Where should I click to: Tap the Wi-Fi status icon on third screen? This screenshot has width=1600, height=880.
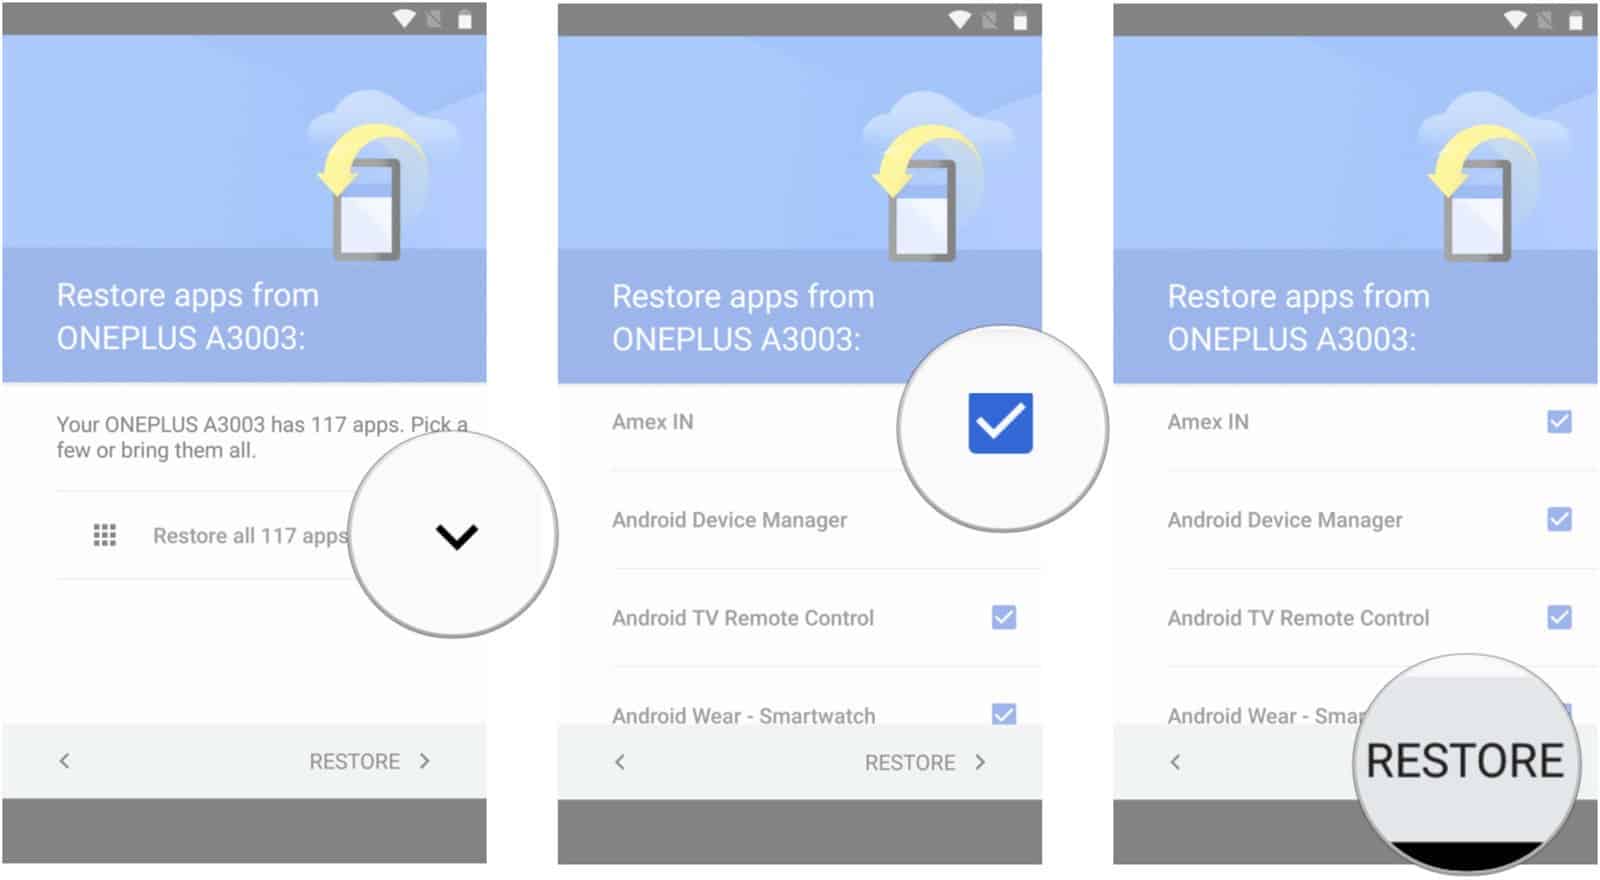pyautogui.click(x=1516, y=19)
